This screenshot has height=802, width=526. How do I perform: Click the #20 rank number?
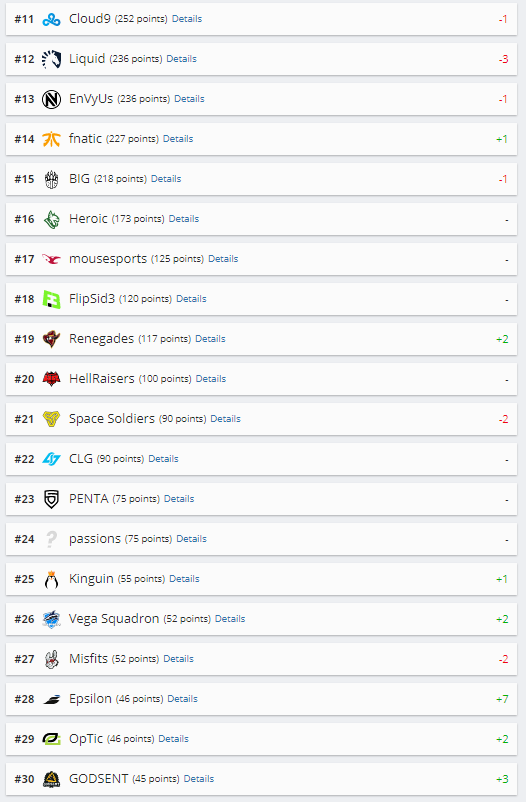(x=24, y=379)
